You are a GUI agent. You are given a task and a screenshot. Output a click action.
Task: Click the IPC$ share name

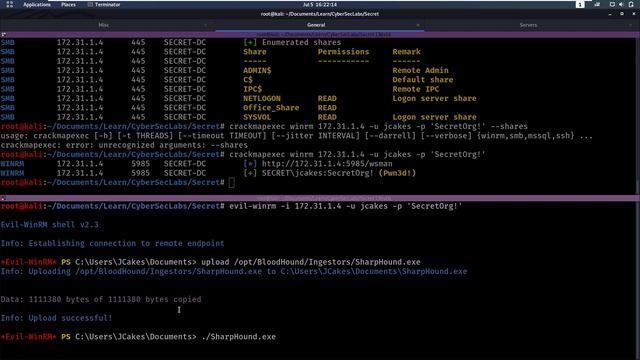point(252,89)
